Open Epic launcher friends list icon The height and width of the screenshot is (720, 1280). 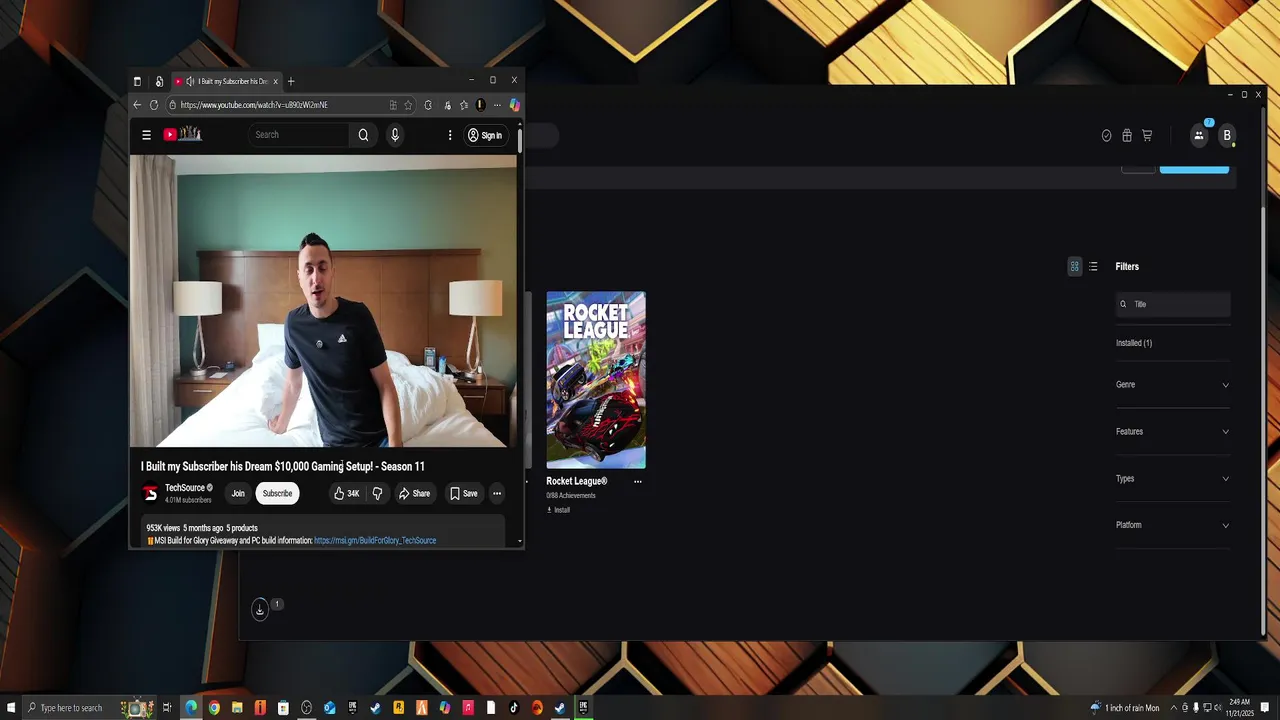(x=1199, y=135)
